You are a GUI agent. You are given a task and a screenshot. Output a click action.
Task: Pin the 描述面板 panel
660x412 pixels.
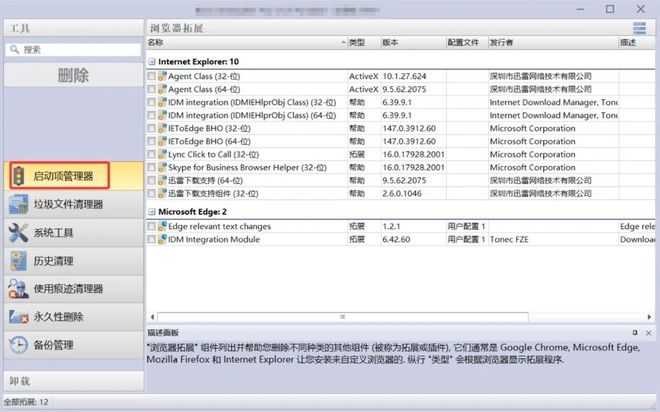pos(635,332)
